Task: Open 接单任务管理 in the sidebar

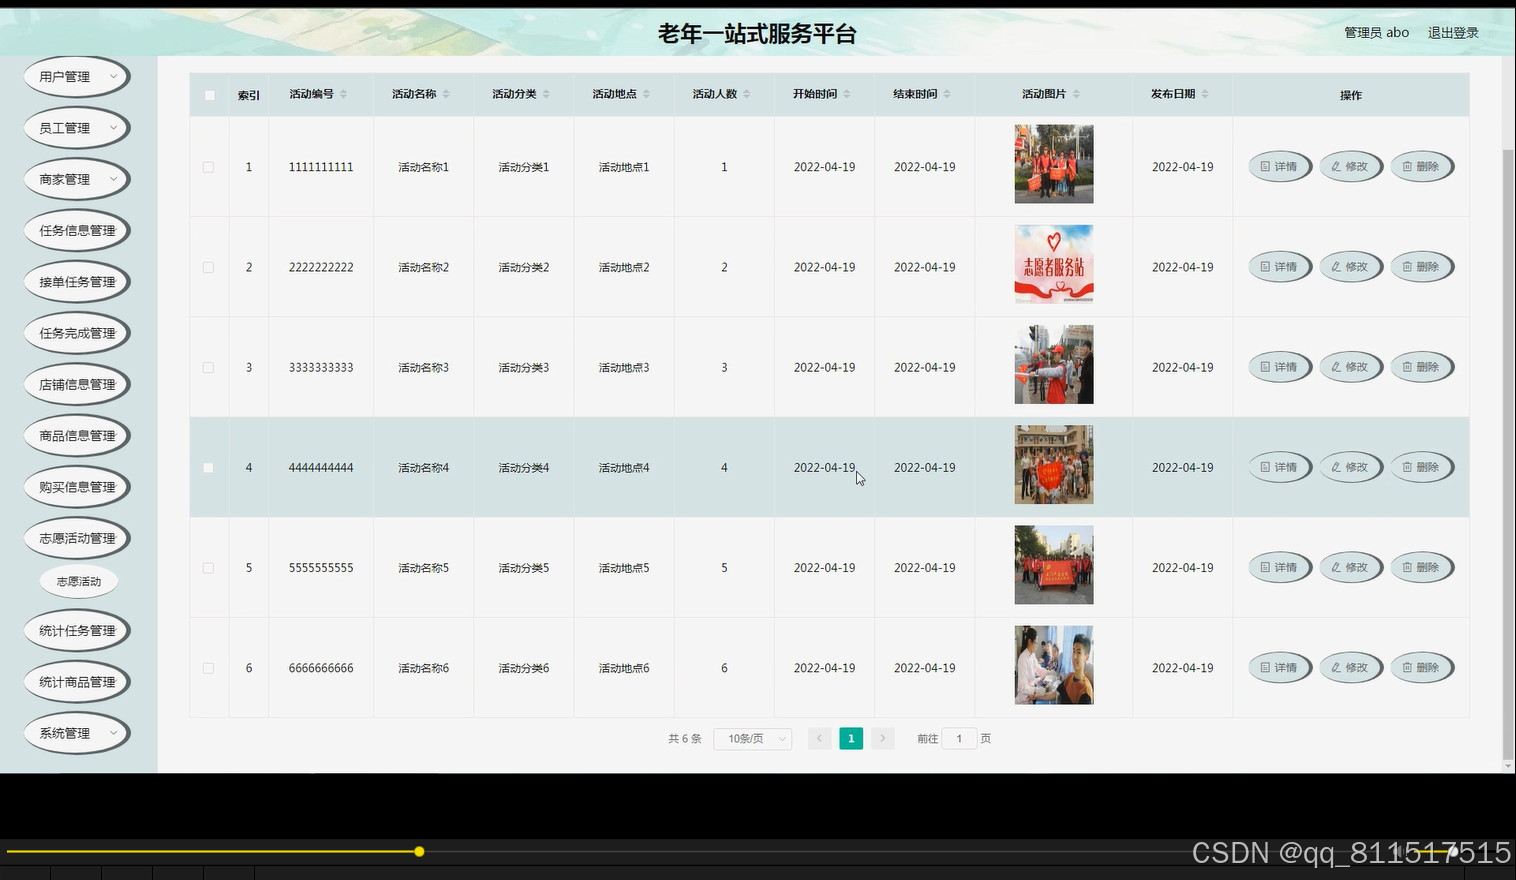Action: 77,282
